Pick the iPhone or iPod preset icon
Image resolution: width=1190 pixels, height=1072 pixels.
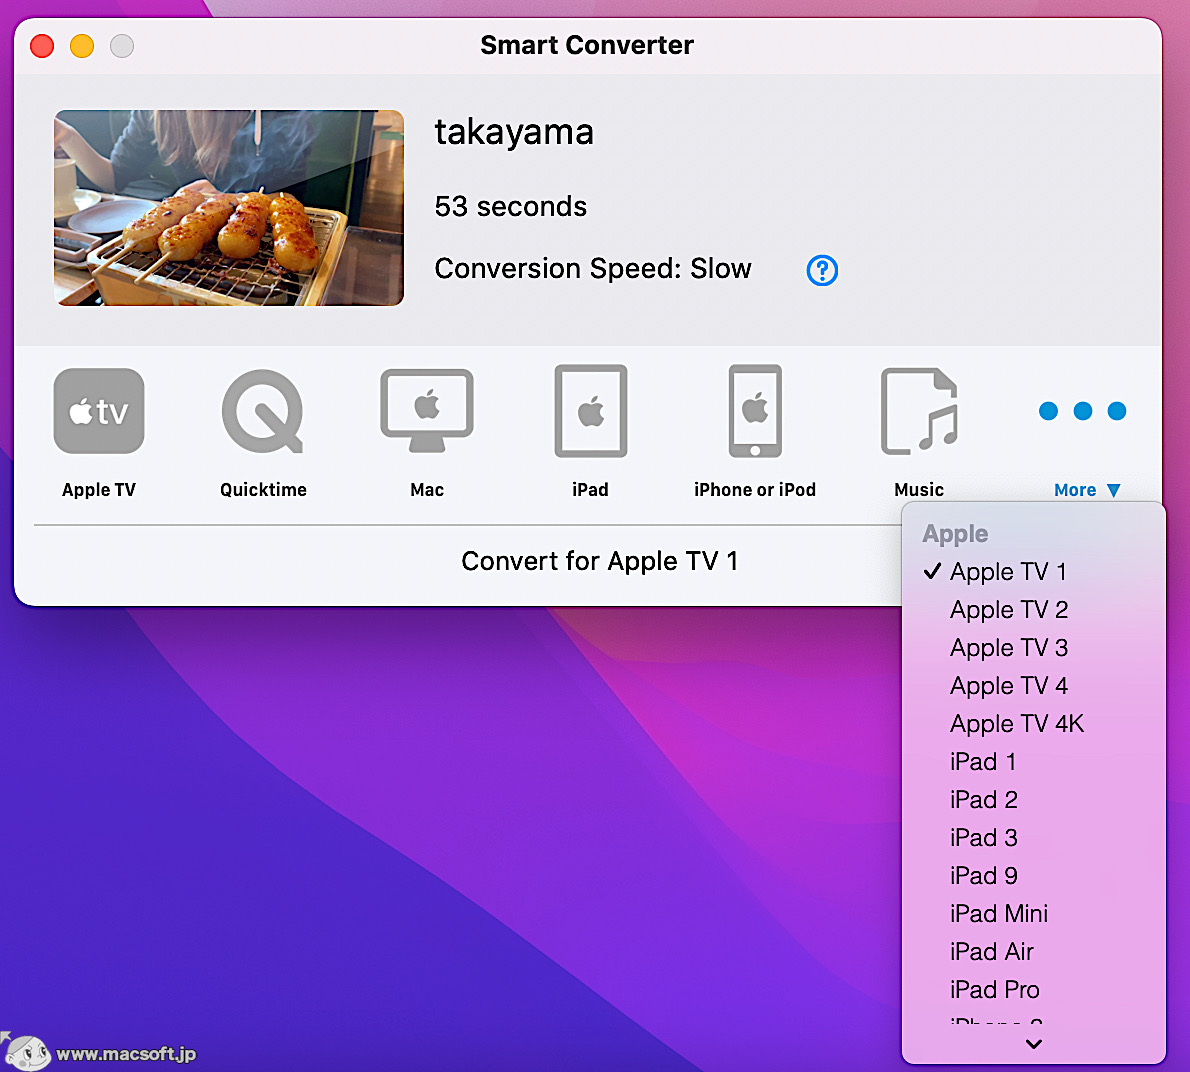pyautogui.click(x=754, y=410)
